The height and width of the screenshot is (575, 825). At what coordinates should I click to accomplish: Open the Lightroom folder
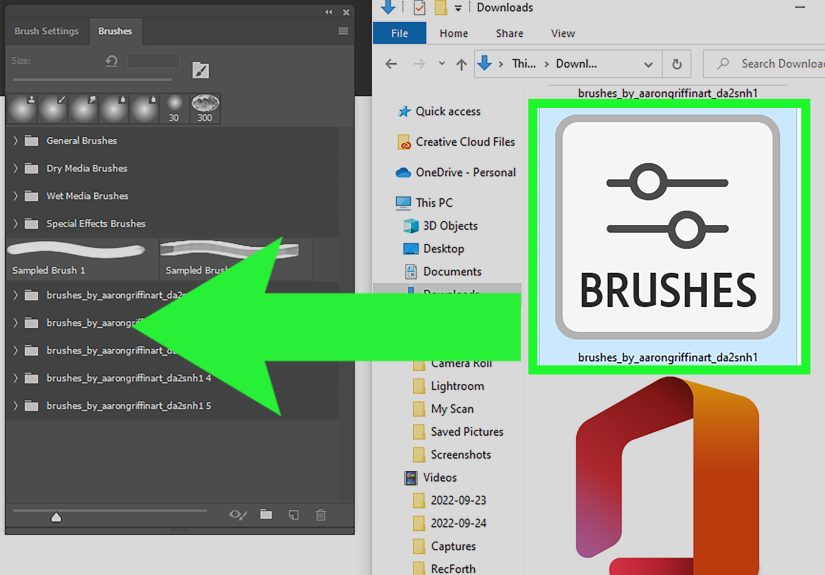click(449, 386)
